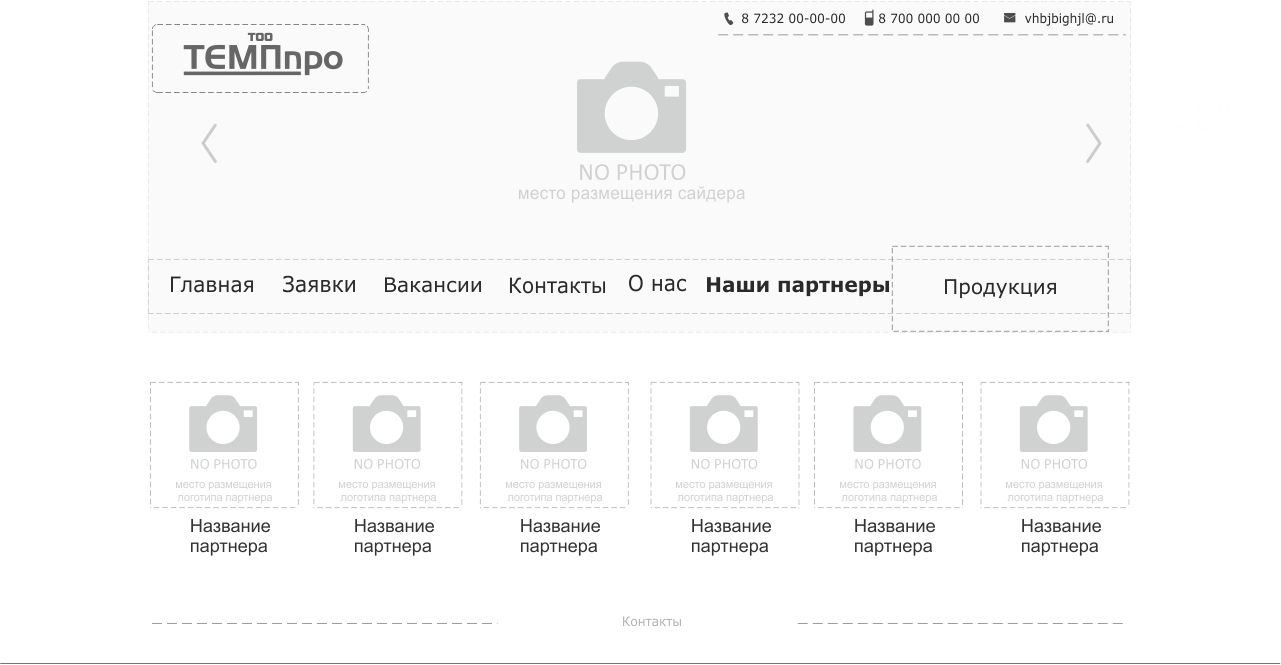Image resolution: width=1281 pixels, height=665 pixels.
Task: Go to Контакты in navigation bar
Action: point(557,286)
